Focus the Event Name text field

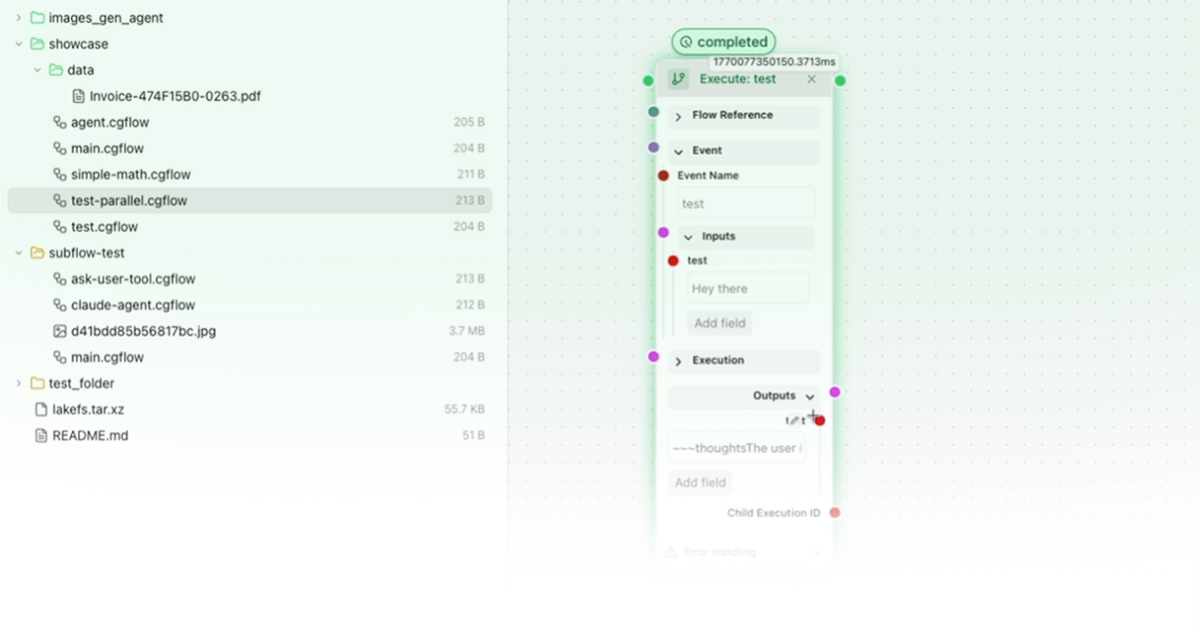[745, 204]
